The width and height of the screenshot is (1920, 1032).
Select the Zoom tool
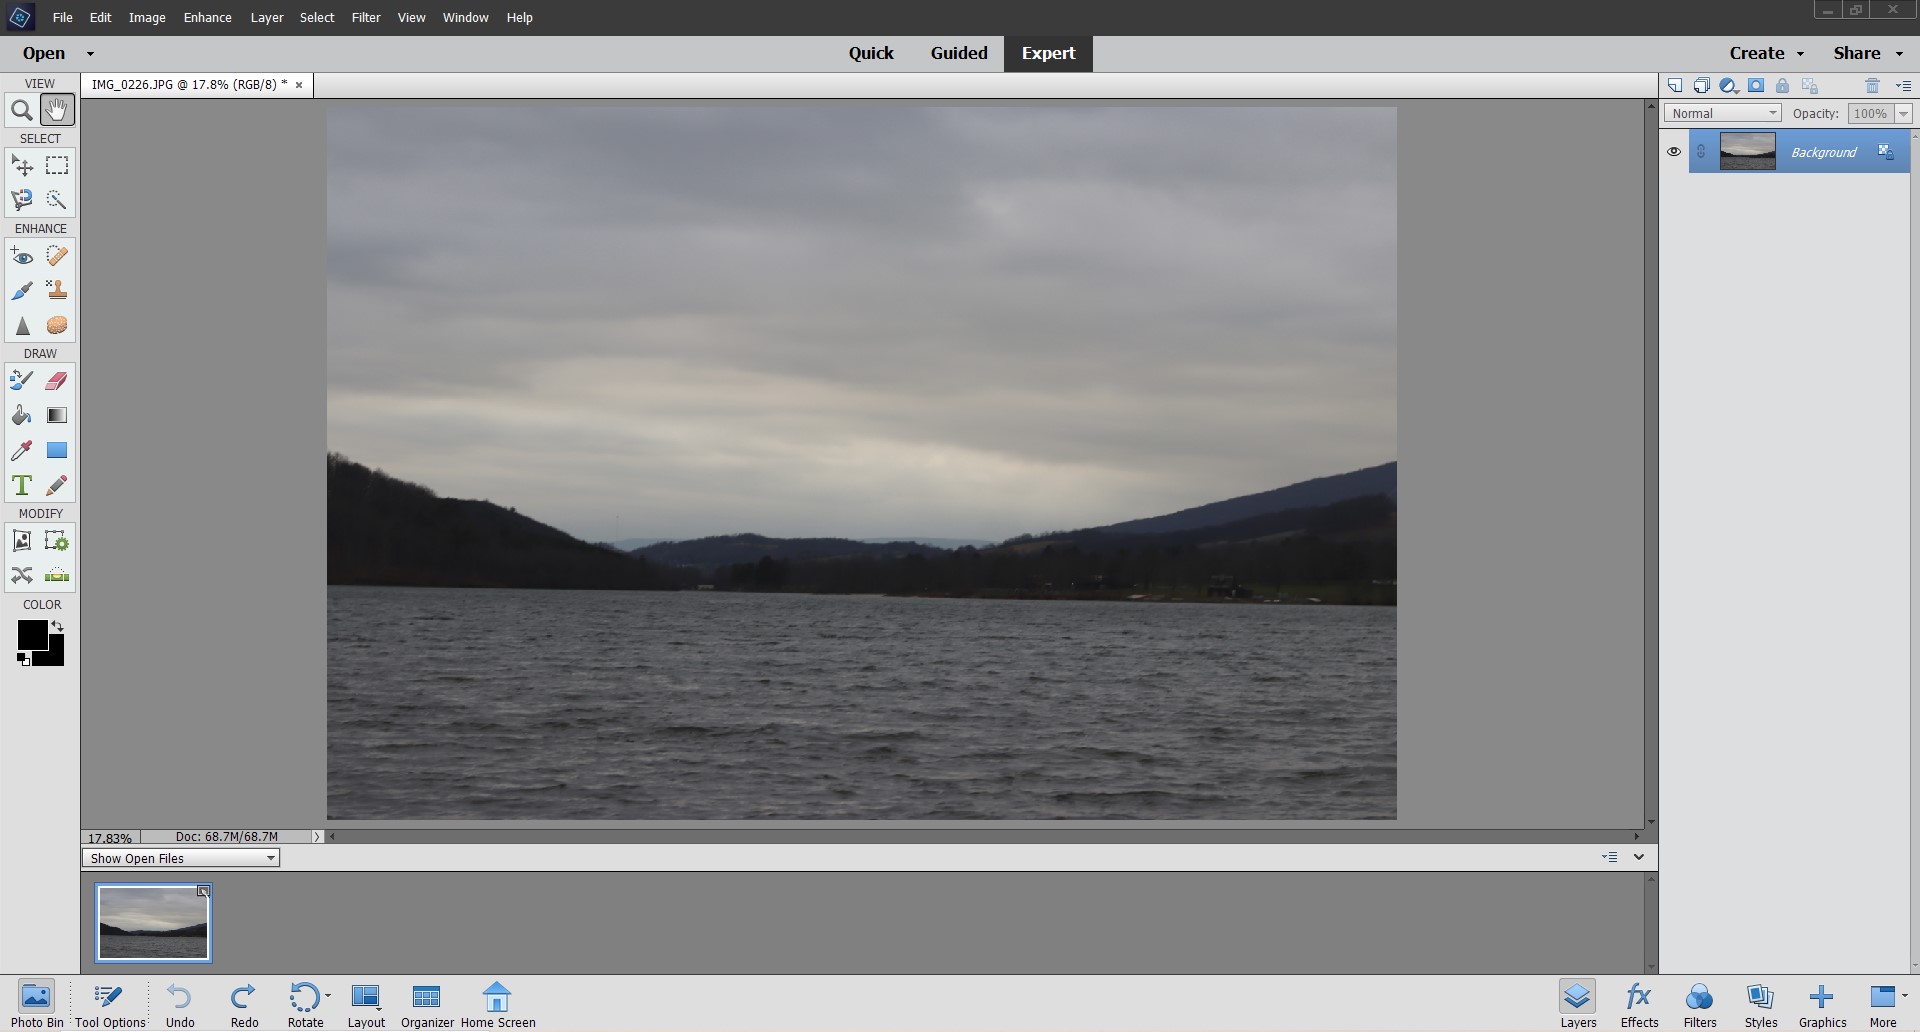tap(21, 111)
